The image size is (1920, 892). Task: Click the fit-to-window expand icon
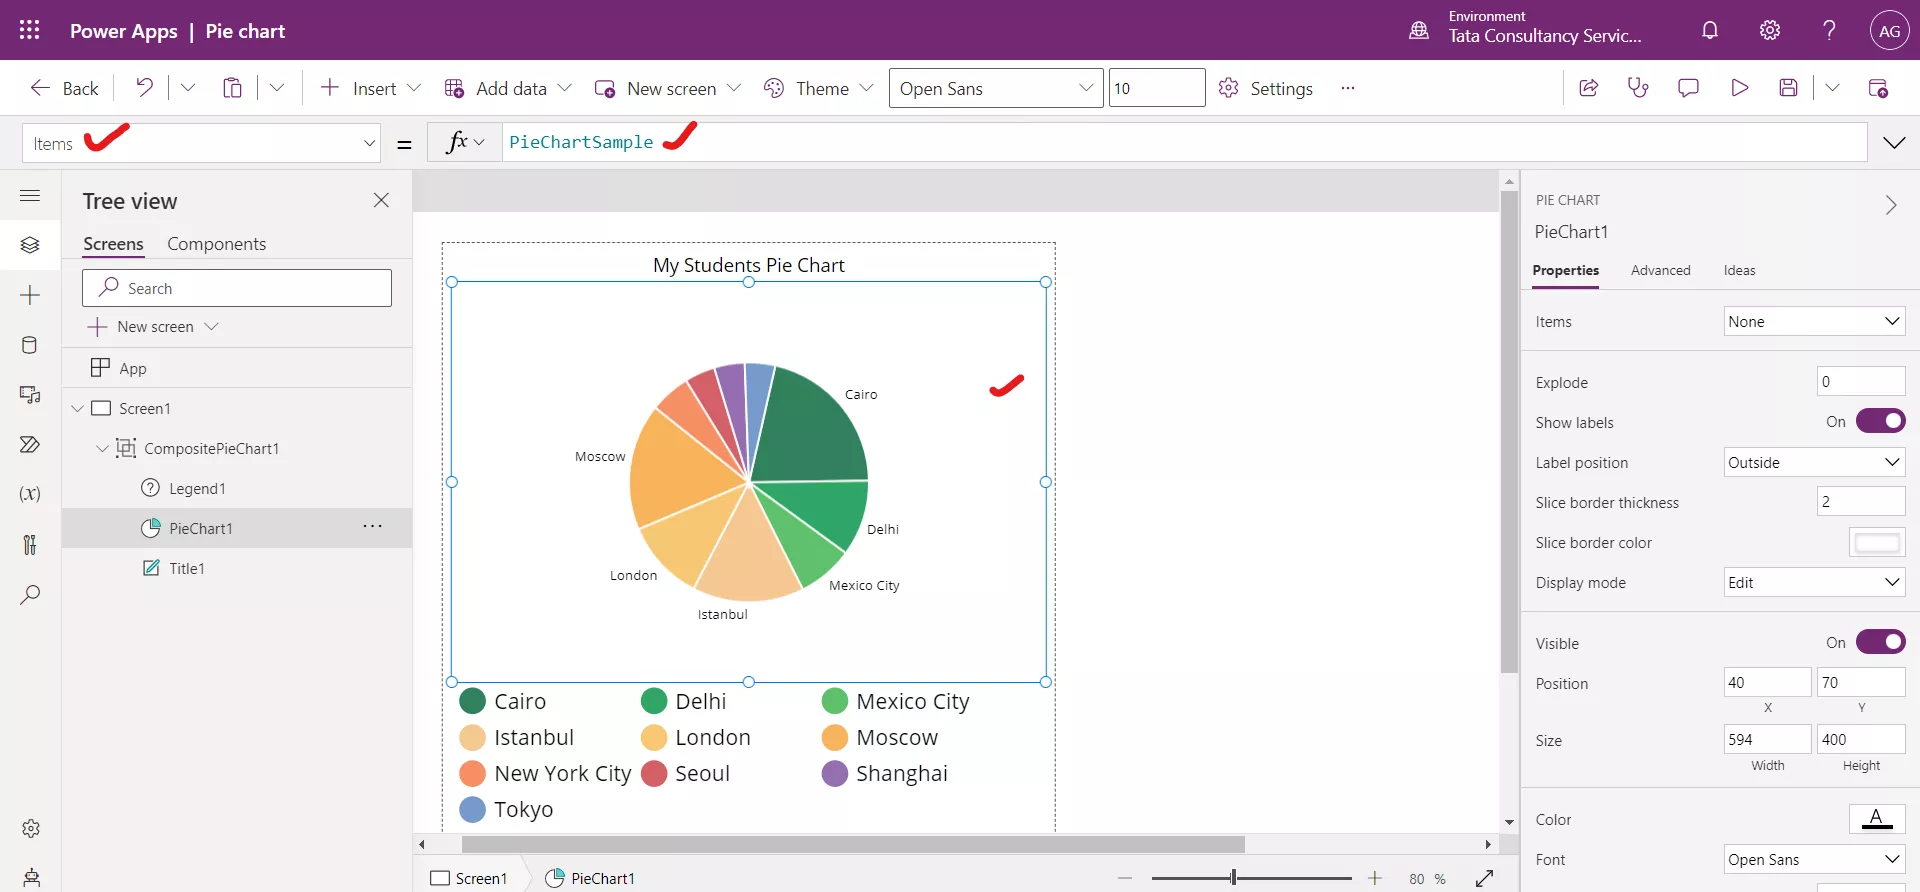(x=1484, y=878)
